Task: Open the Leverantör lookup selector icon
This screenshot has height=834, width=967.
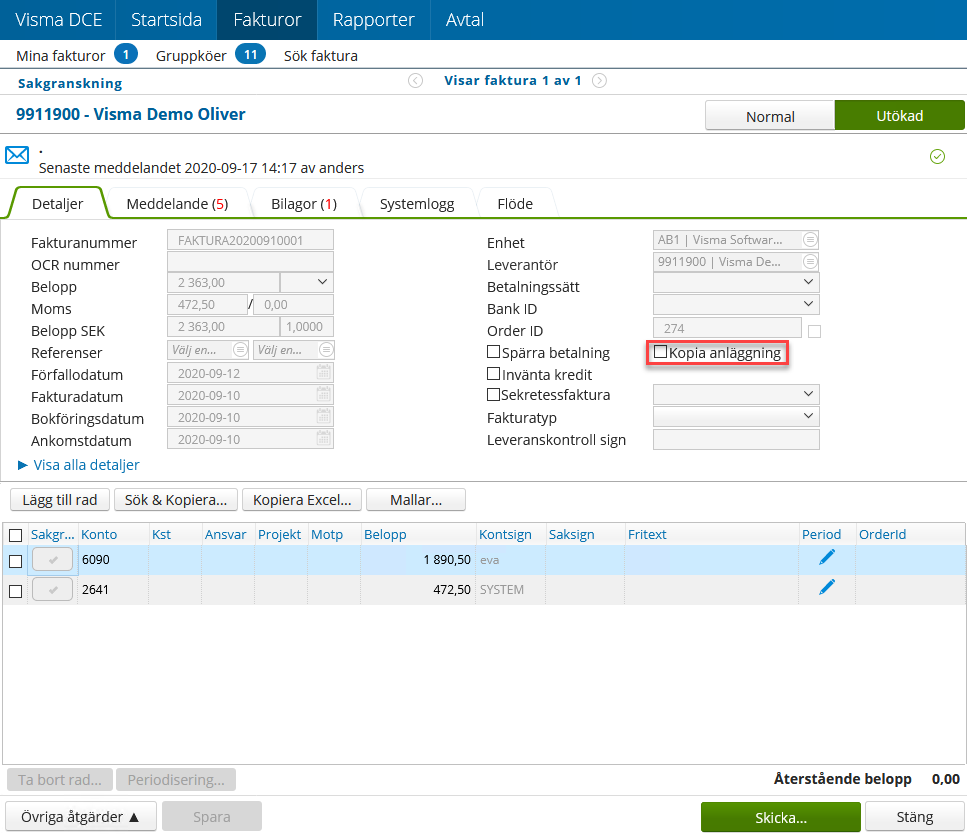Action: tap(810, 262)
